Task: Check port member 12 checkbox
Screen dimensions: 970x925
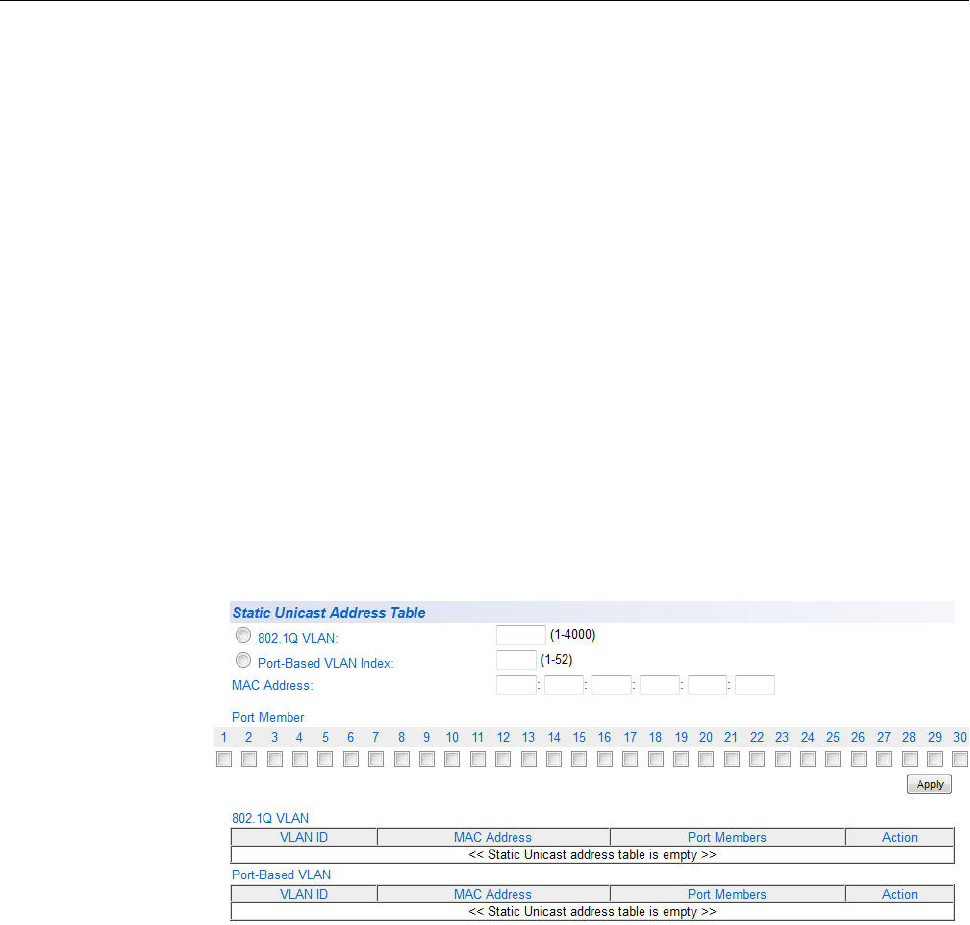Action: (x=503, y=759)
